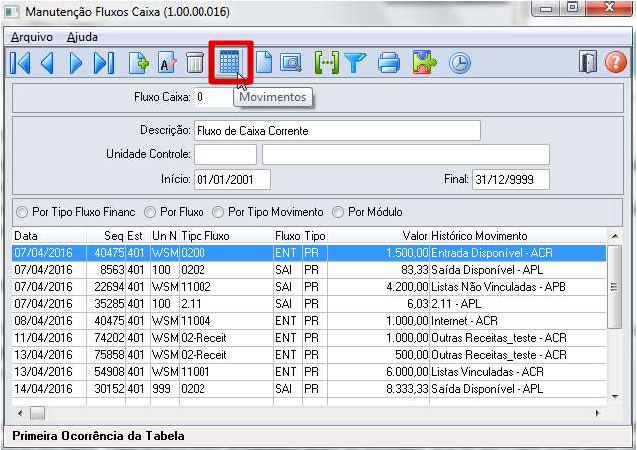Choose Por Tipo Movimento radio option
Image resolution: width=637 pixels, height=450 pixels.
(x=268, y=212)
